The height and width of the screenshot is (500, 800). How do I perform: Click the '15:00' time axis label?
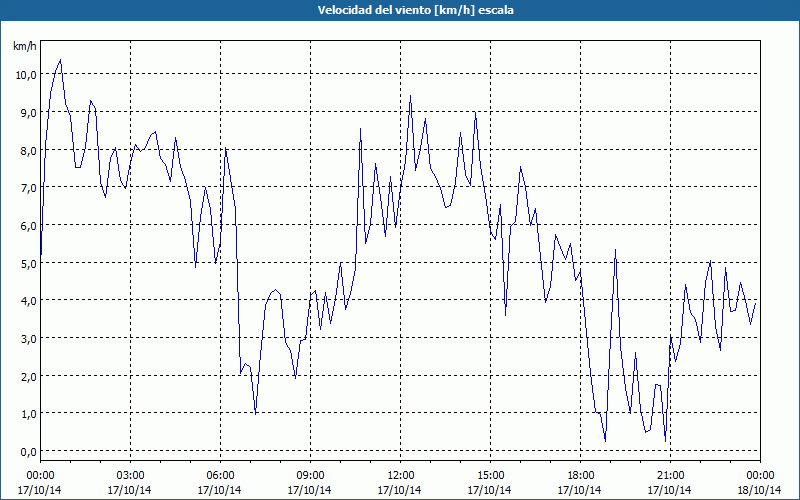pos(490,476)
